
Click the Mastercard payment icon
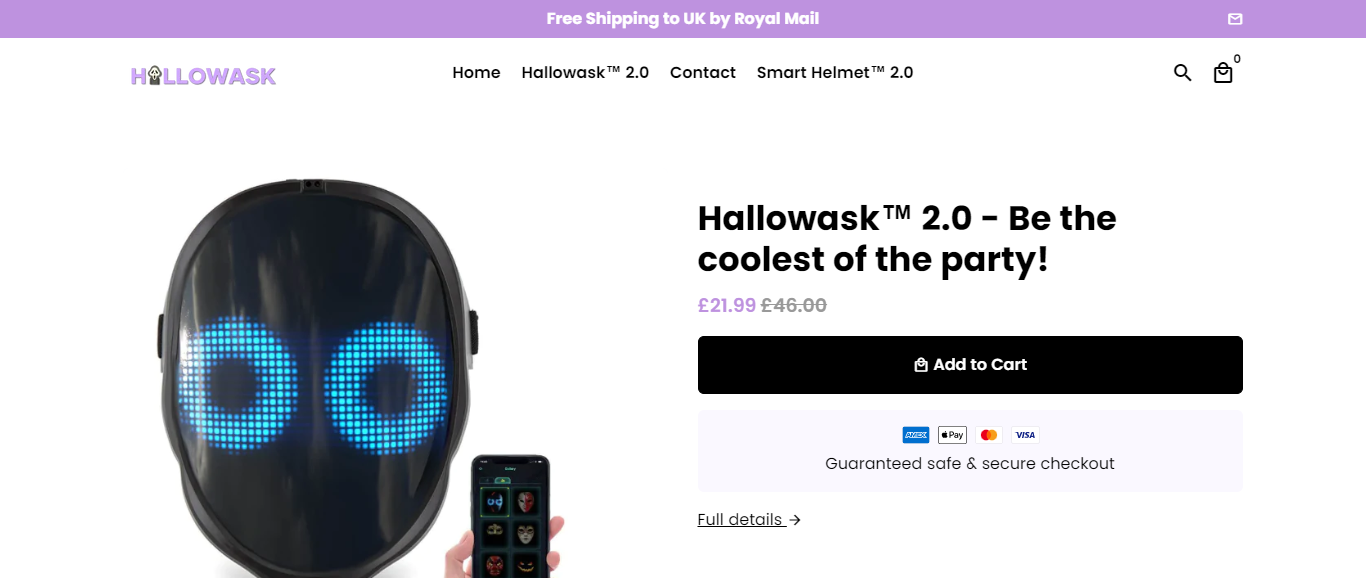pos(989,435)
